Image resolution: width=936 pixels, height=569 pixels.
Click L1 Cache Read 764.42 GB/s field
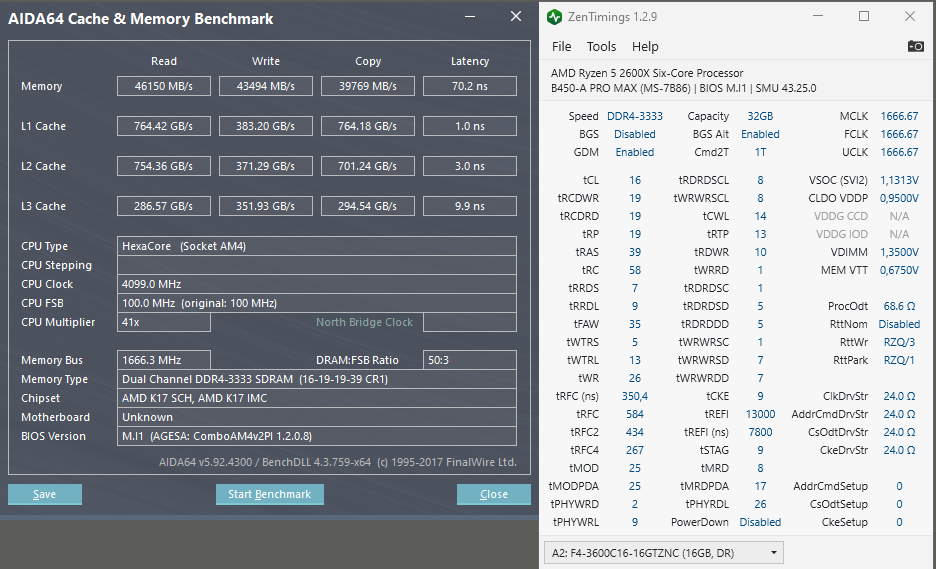click(164, 126)
